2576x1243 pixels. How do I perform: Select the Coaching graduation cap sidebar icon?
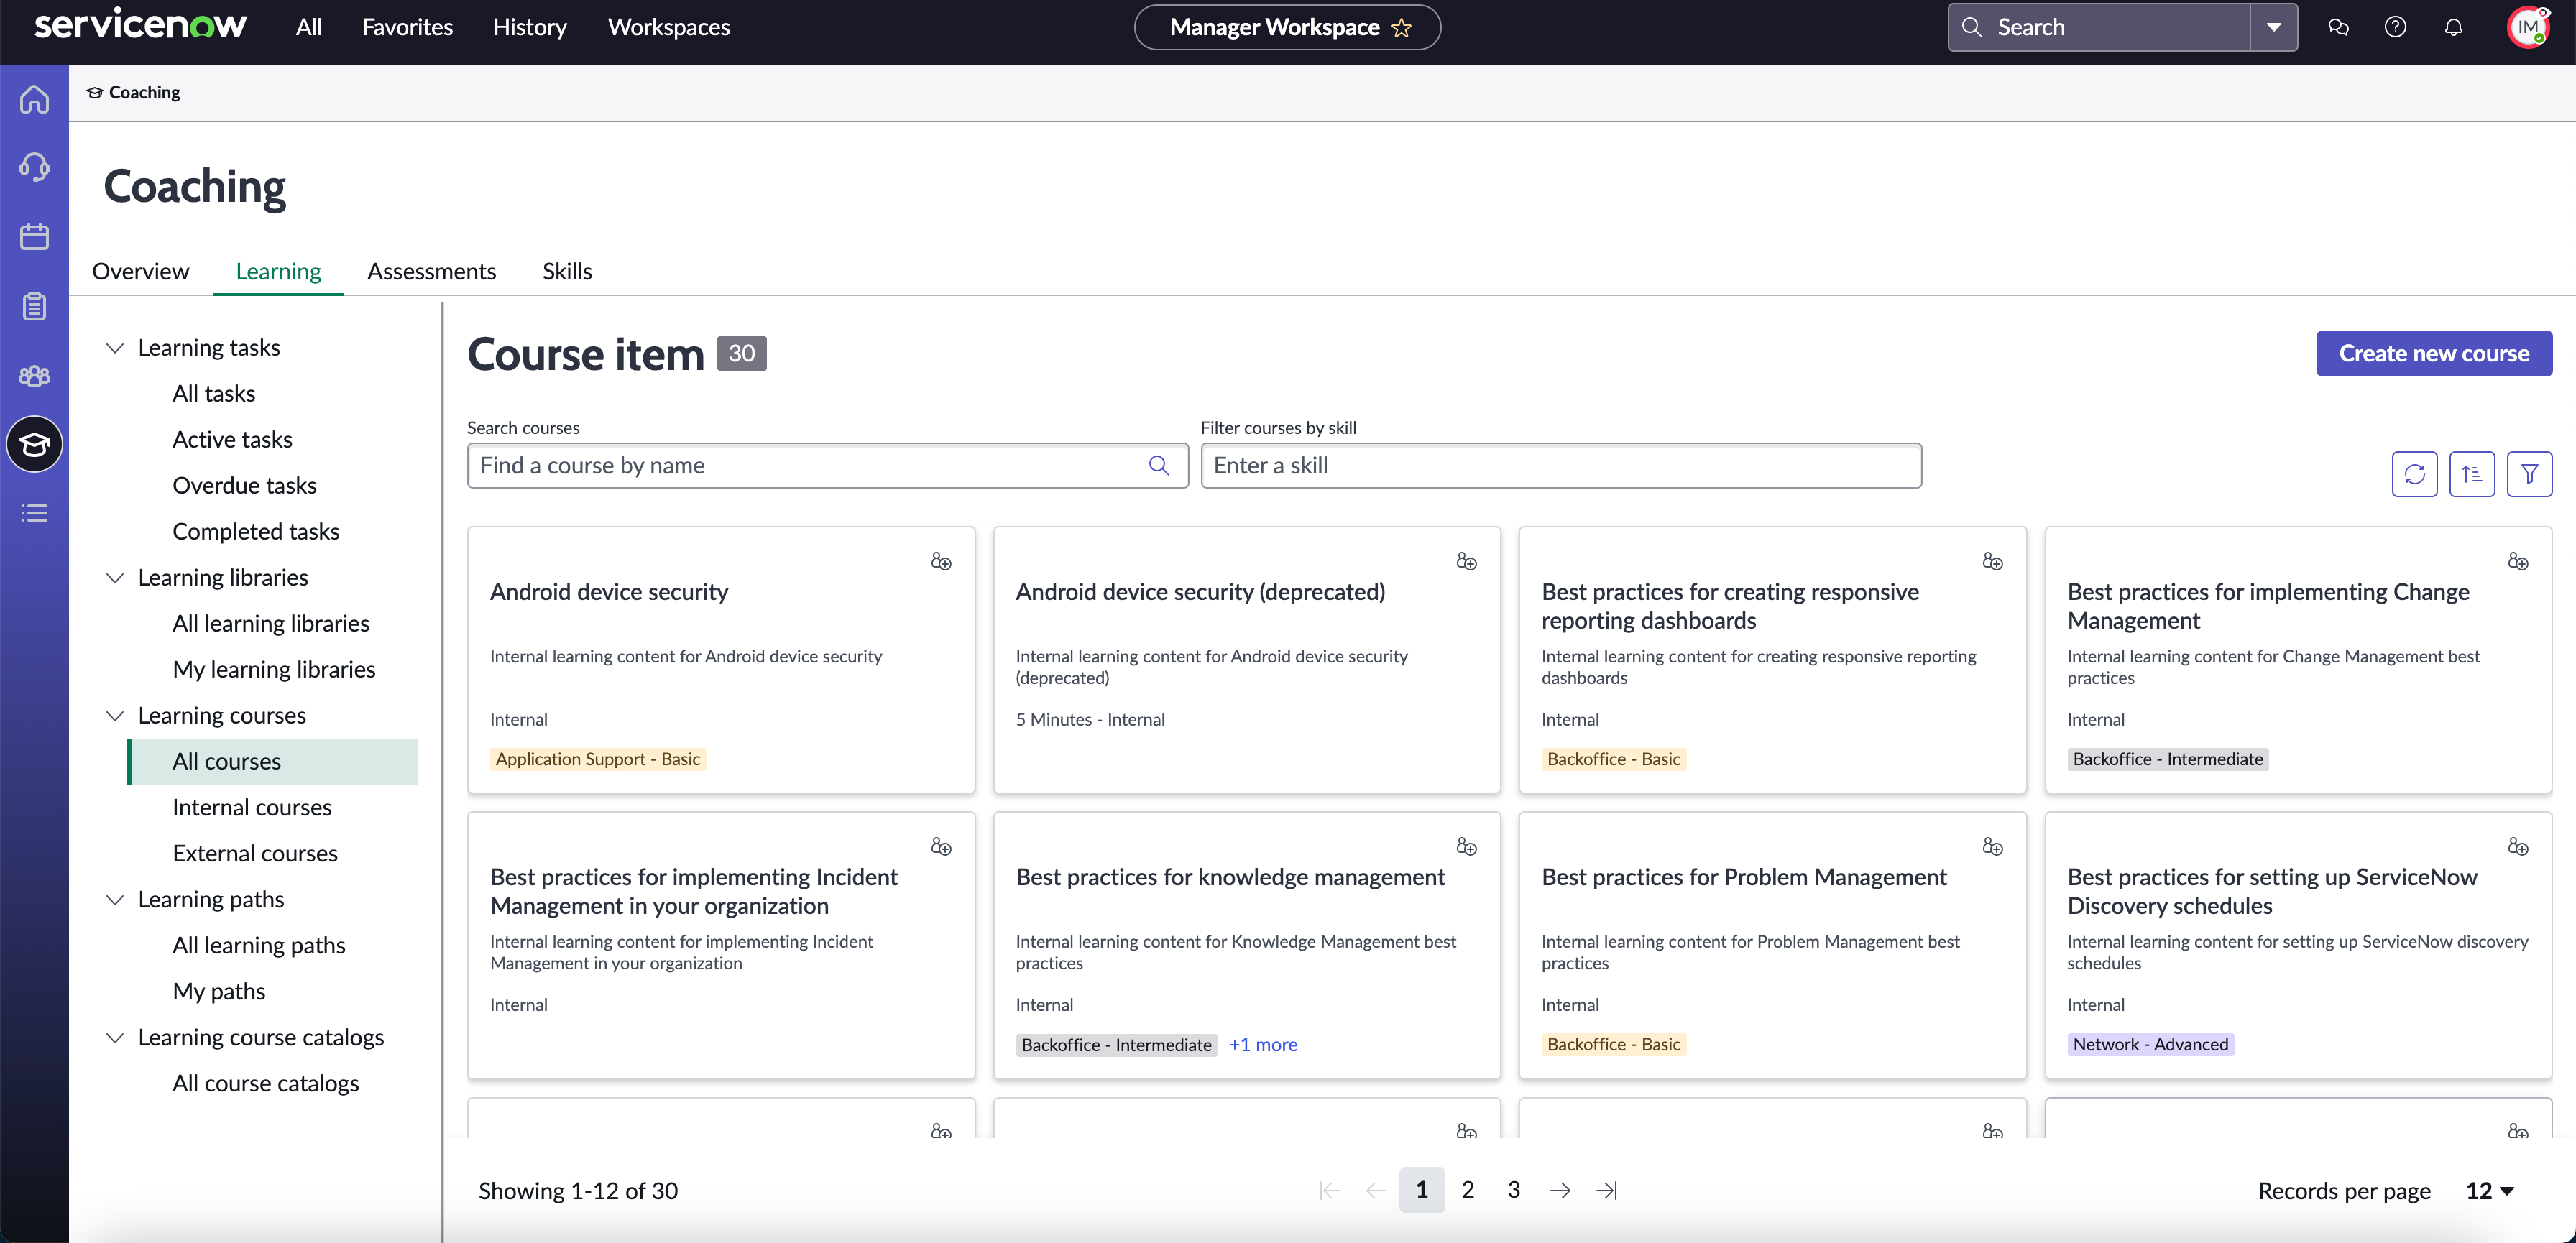[34, 444]
